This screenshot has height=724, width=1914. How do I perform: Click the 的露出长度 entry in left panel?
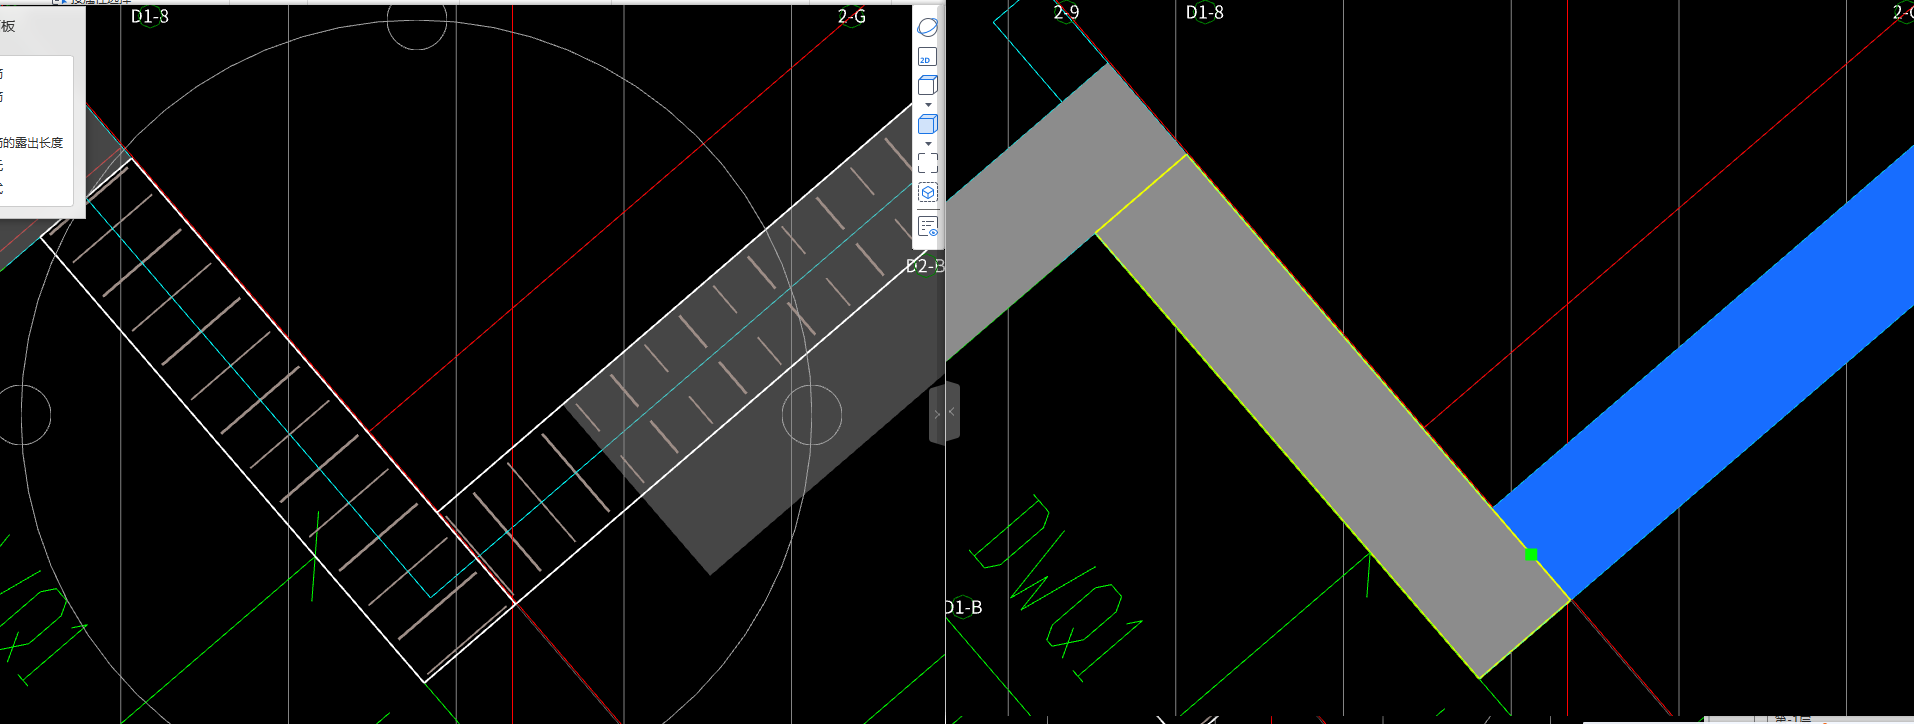pos(32,143)
